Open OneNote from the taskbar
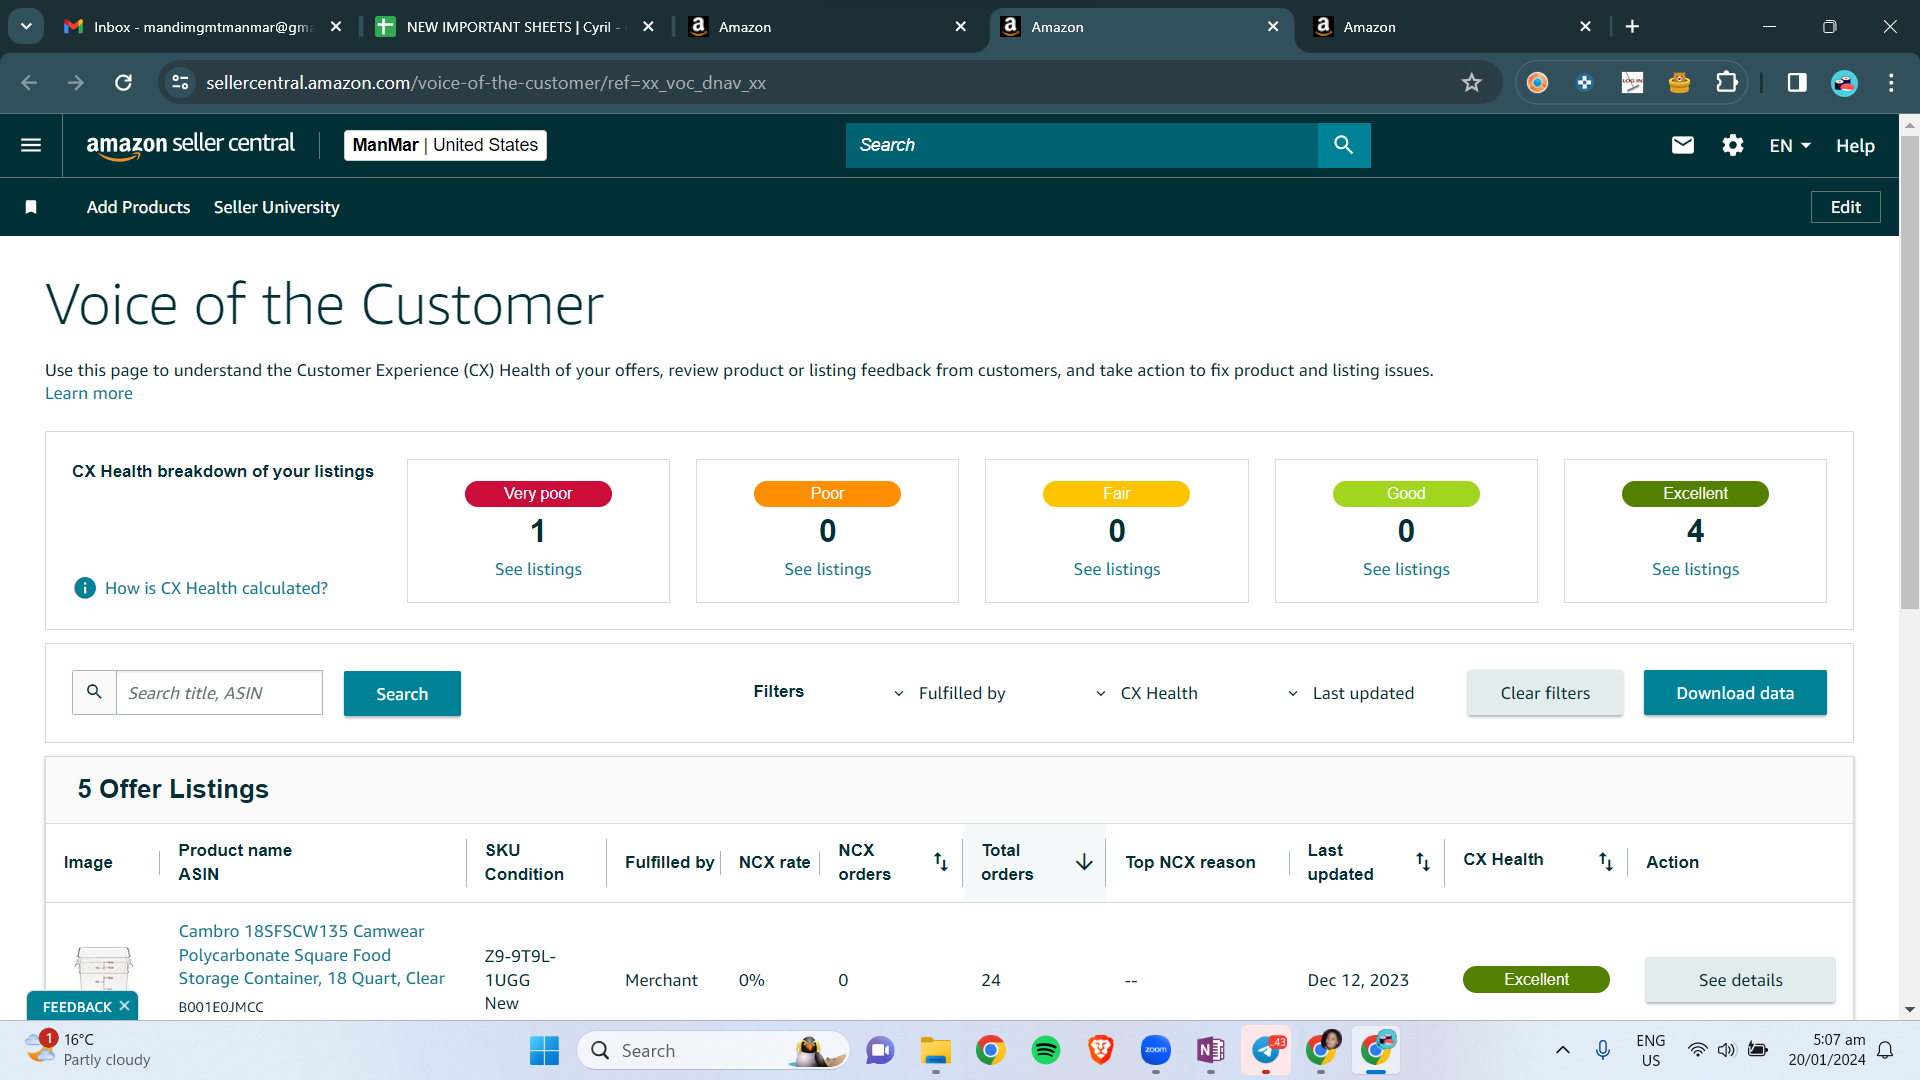This screenshot has height=1080, width=1920. point(1211,1051)
